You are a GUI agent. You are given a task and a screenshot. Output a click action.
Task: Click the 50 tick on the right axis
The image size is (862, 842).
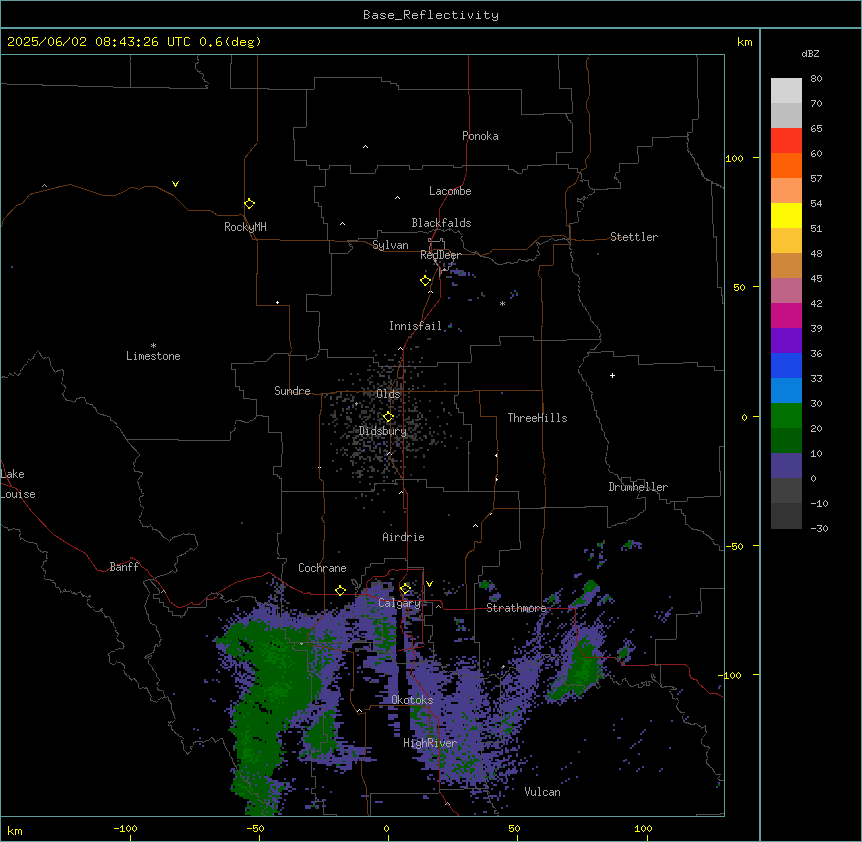pos(739,287)
